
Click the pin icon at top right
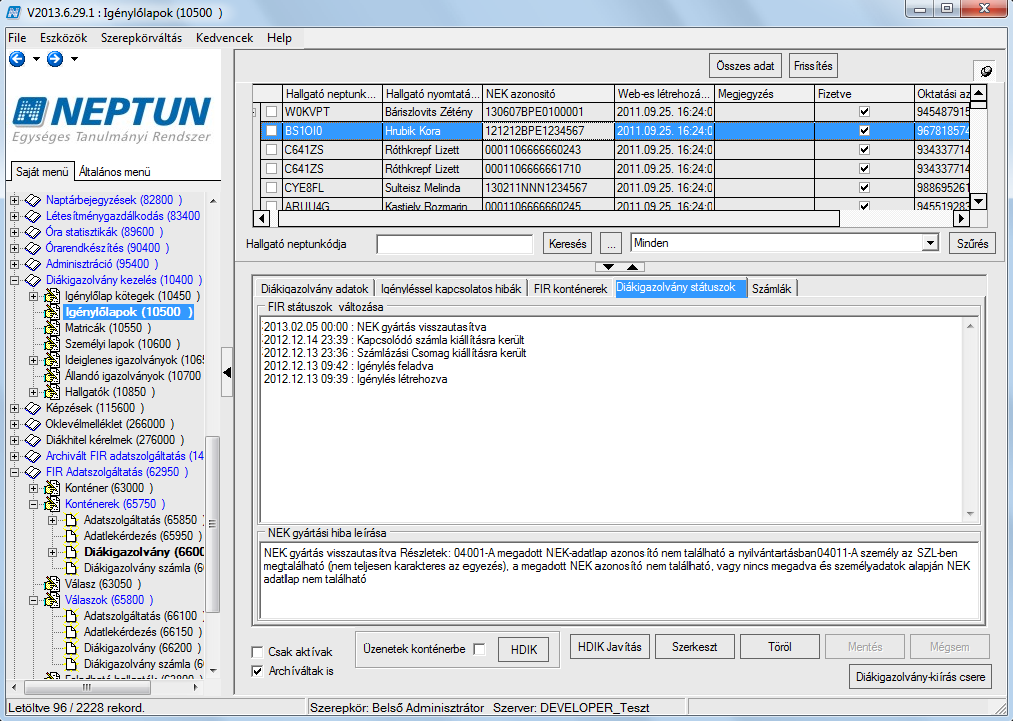click(986, 71)
